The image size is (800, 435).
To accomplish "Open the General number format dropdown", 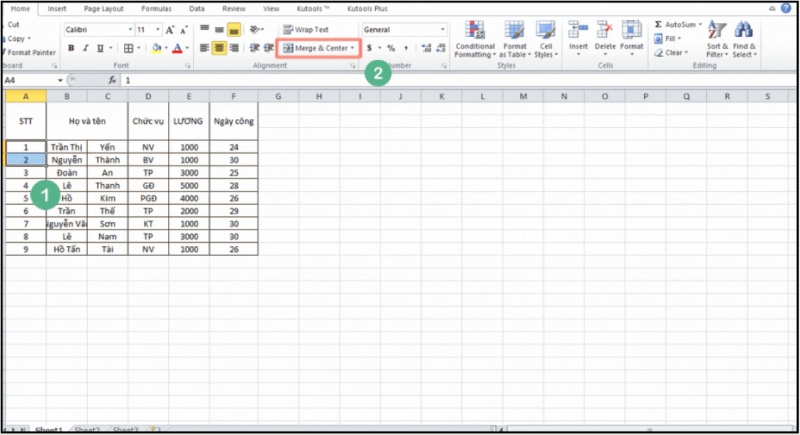I will point(442,30).
